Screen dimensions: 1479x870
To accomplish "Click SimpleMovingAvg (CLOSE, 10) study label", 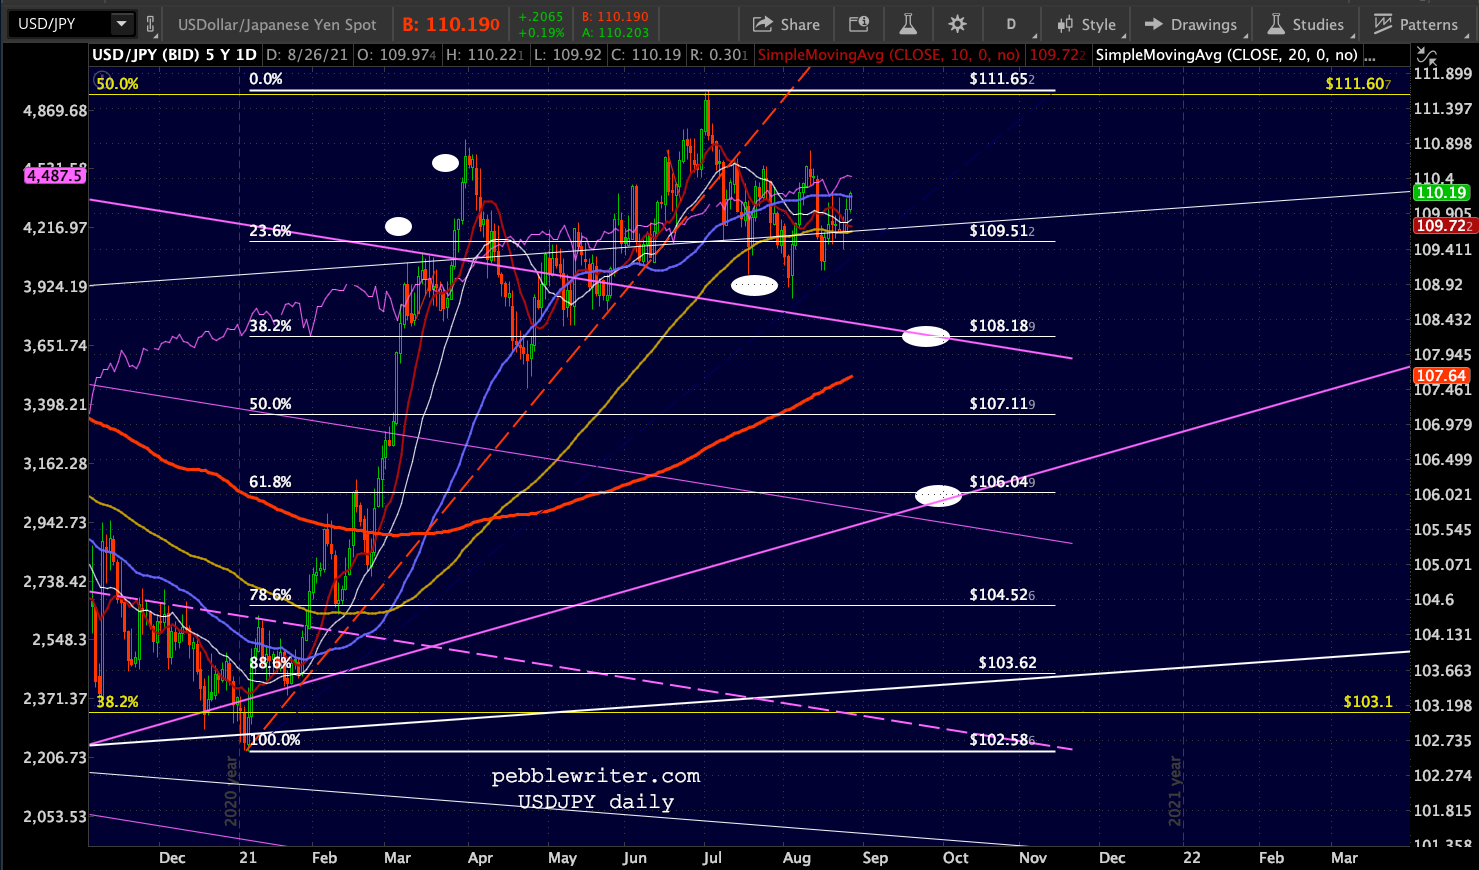I will [x=889, y=55].
